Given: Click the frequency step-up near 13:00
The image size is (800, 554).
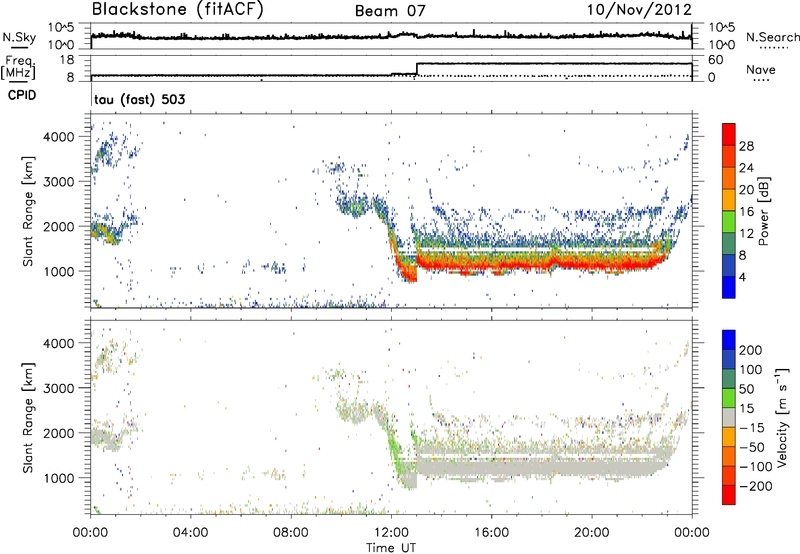Looking at the screenshot, I should [417, 69].
